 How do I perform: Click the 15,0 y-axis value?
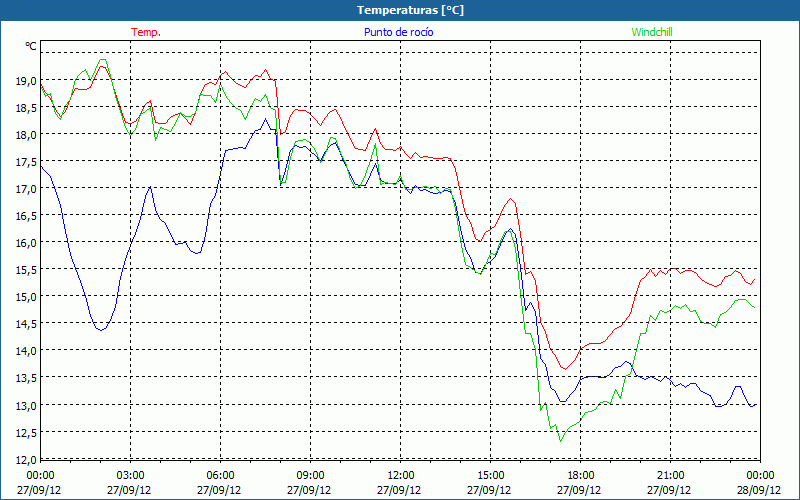coord(26,296)
